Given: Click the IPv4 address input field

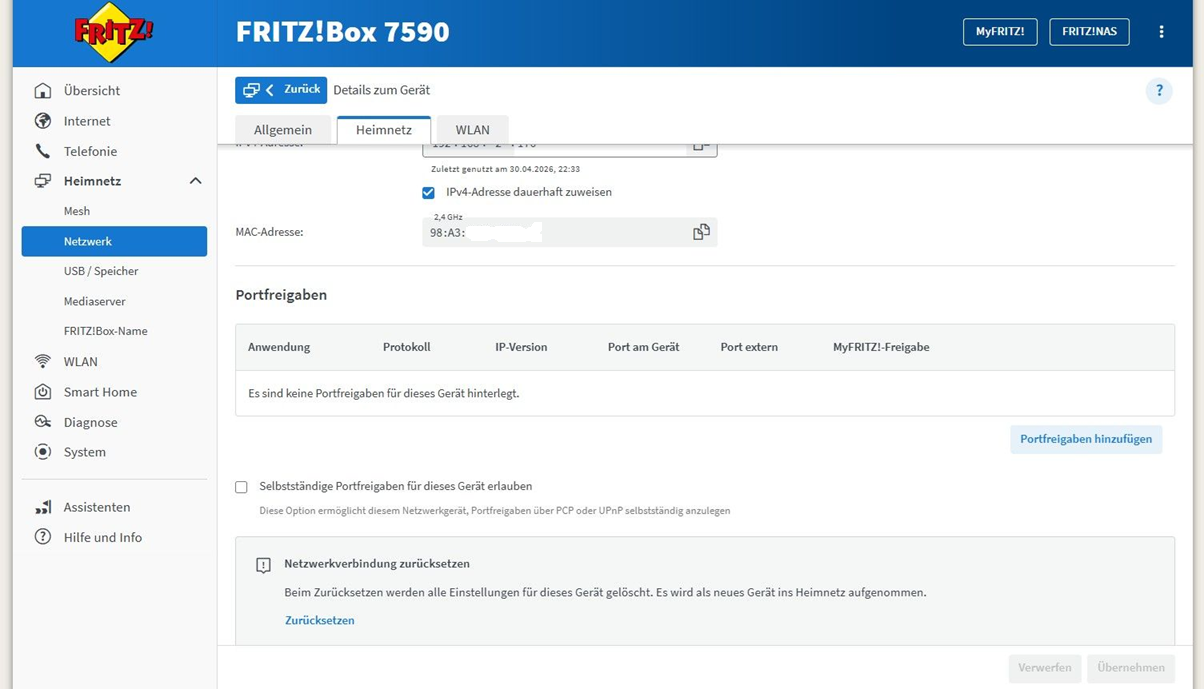Looking at the screenshot, I should click(569, 148).
